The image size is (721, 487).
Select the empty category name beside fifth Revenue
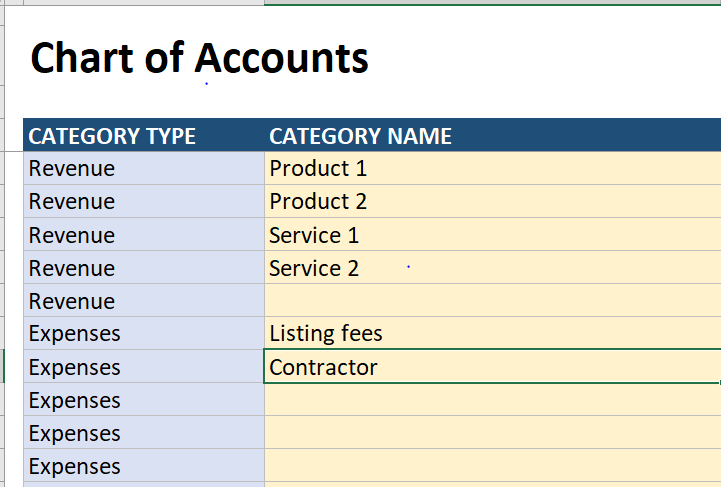[492, 300]
